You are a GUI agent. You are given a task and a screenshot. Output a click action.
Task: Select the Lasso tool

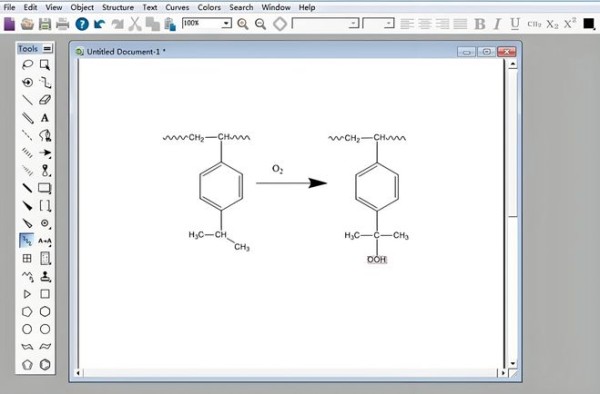coord(27,65)
